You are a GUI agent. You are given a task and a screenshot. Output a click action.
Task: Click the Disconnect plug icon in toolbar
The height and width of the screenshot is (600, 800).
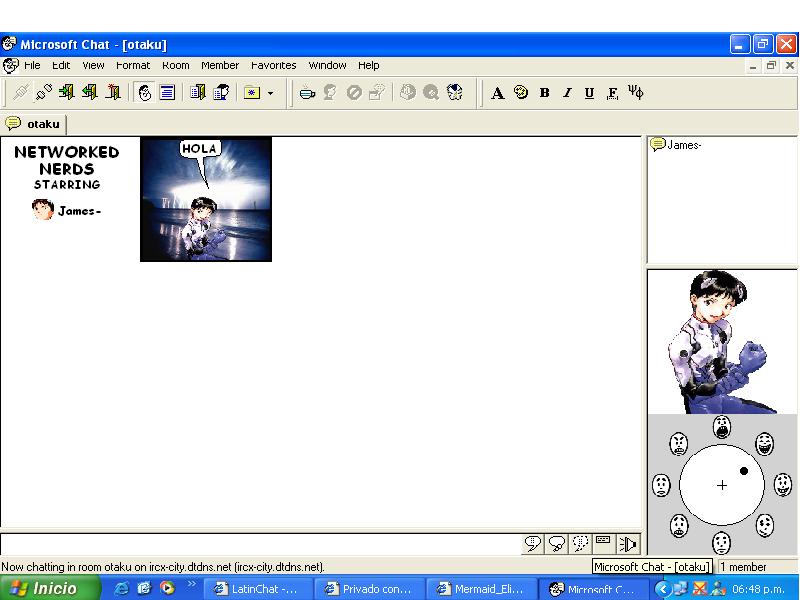(x=44, y=92)
